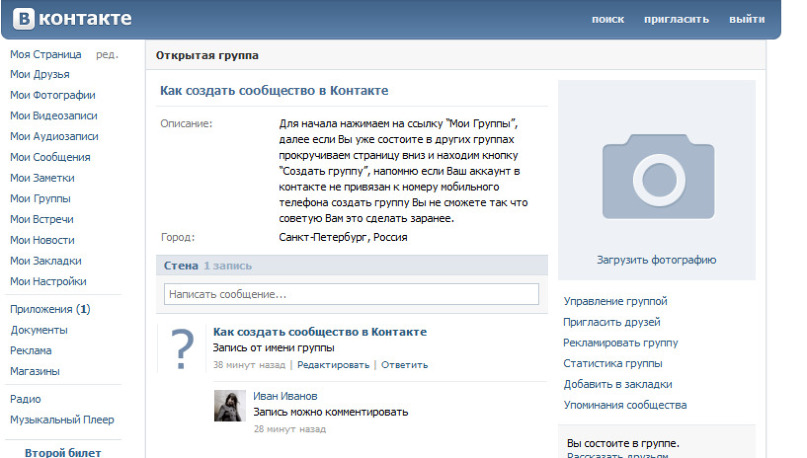The width and height of the screenshot is (807, 458).
Task: Open the поиск item in header
Action: click(x=608, y=20)
